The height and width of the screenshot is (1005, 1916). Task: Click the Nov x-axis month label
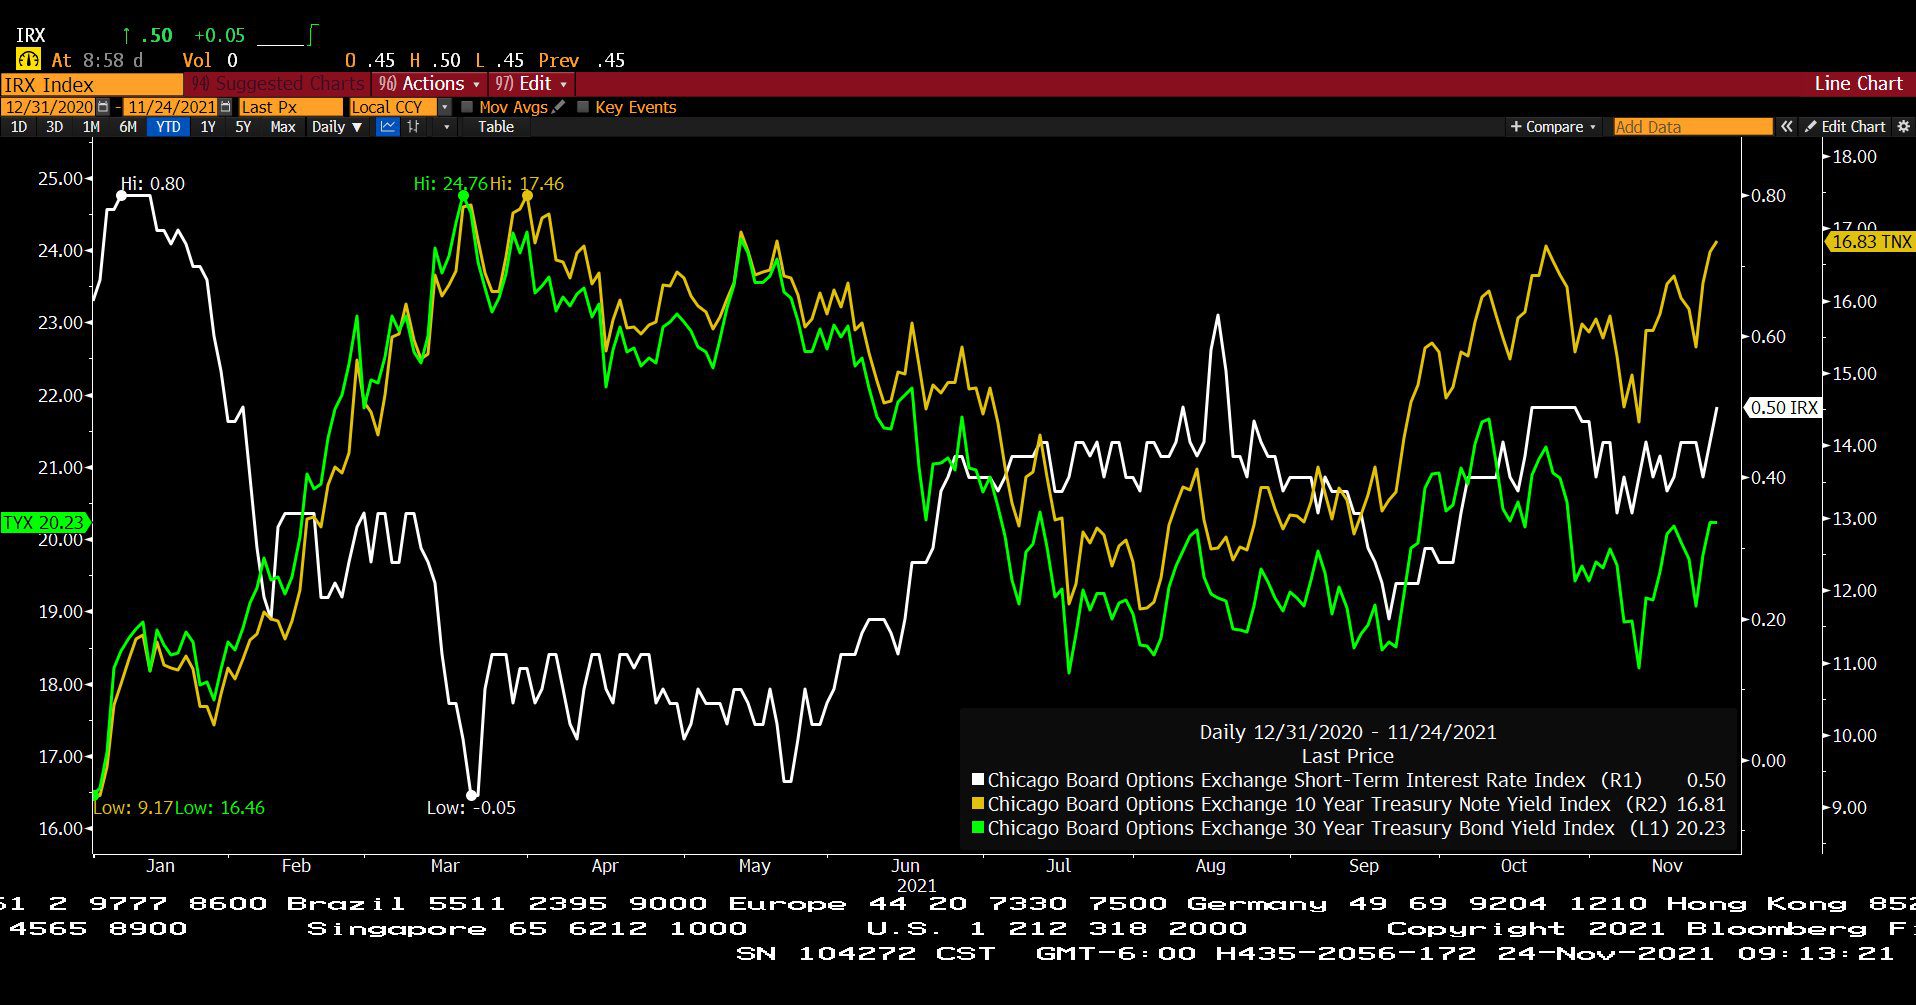click(x=1667, y=866)
